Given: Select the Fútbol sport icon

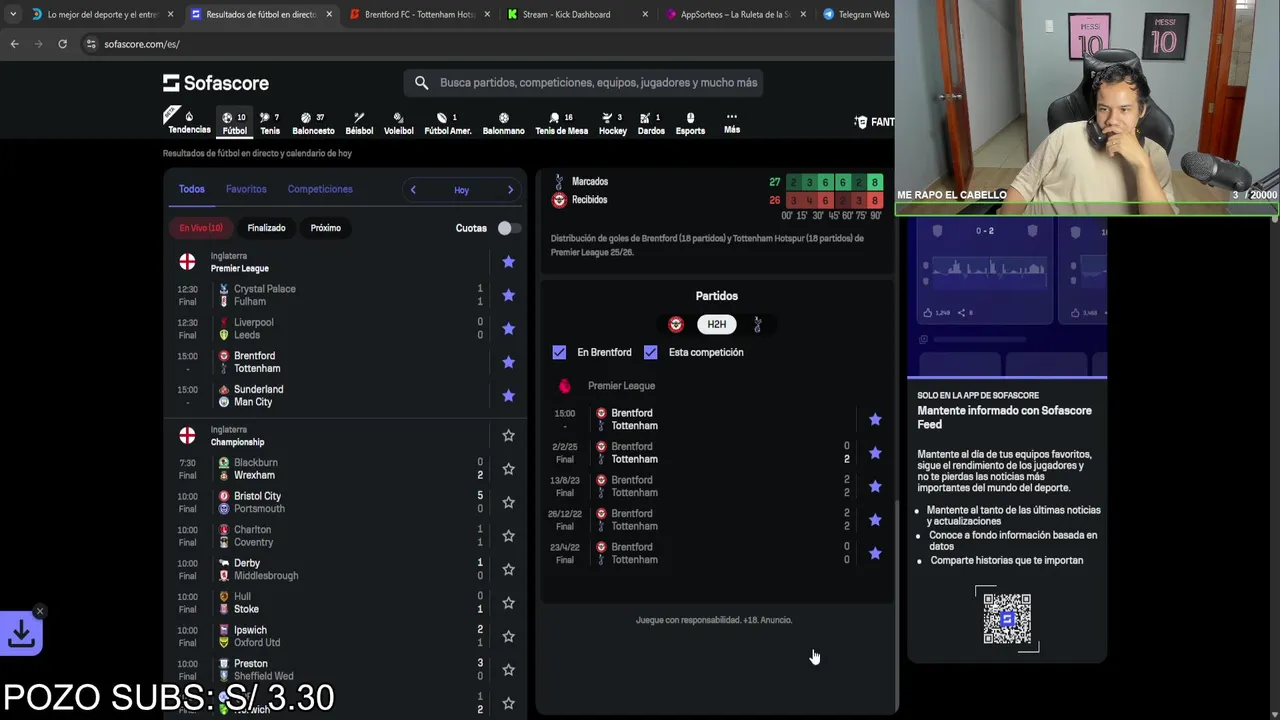Looking at the screenshot, I should point(234,123).
